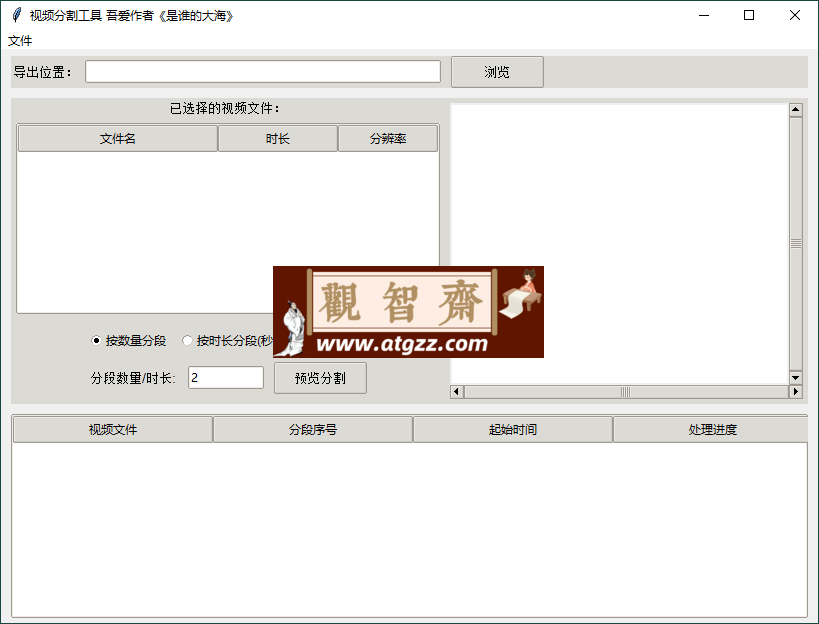Screen dimensions: 819x624
Task: Minimize the 视频分割工具 window
Action: [x=704, y=15]
